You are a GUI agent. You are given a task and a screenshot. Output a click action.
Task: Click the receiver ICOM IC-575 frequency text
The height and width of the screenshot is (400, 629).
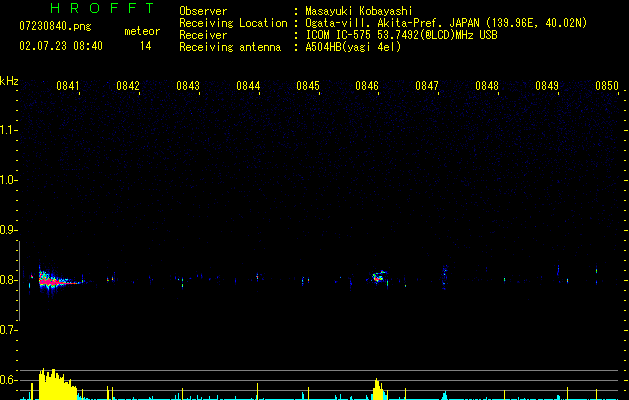401,35
